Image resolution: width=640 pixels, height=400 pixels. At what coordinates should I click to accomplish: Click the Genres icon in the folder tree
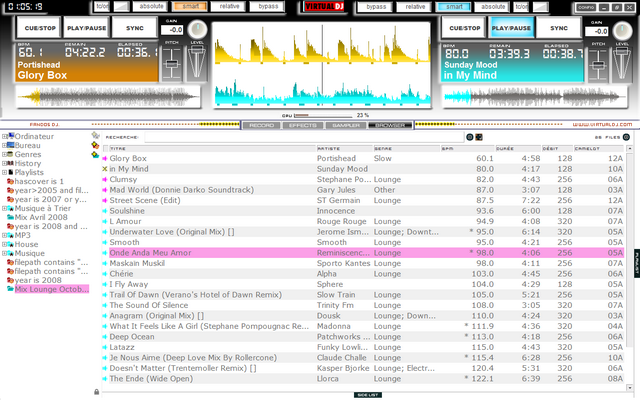click(x=11, y=154)
